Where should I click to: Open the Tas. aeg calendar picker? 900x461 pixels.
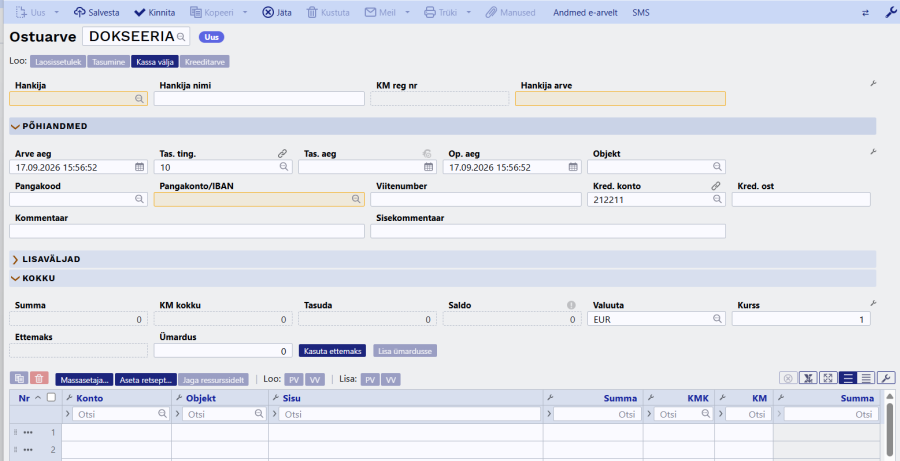(428, 167)
